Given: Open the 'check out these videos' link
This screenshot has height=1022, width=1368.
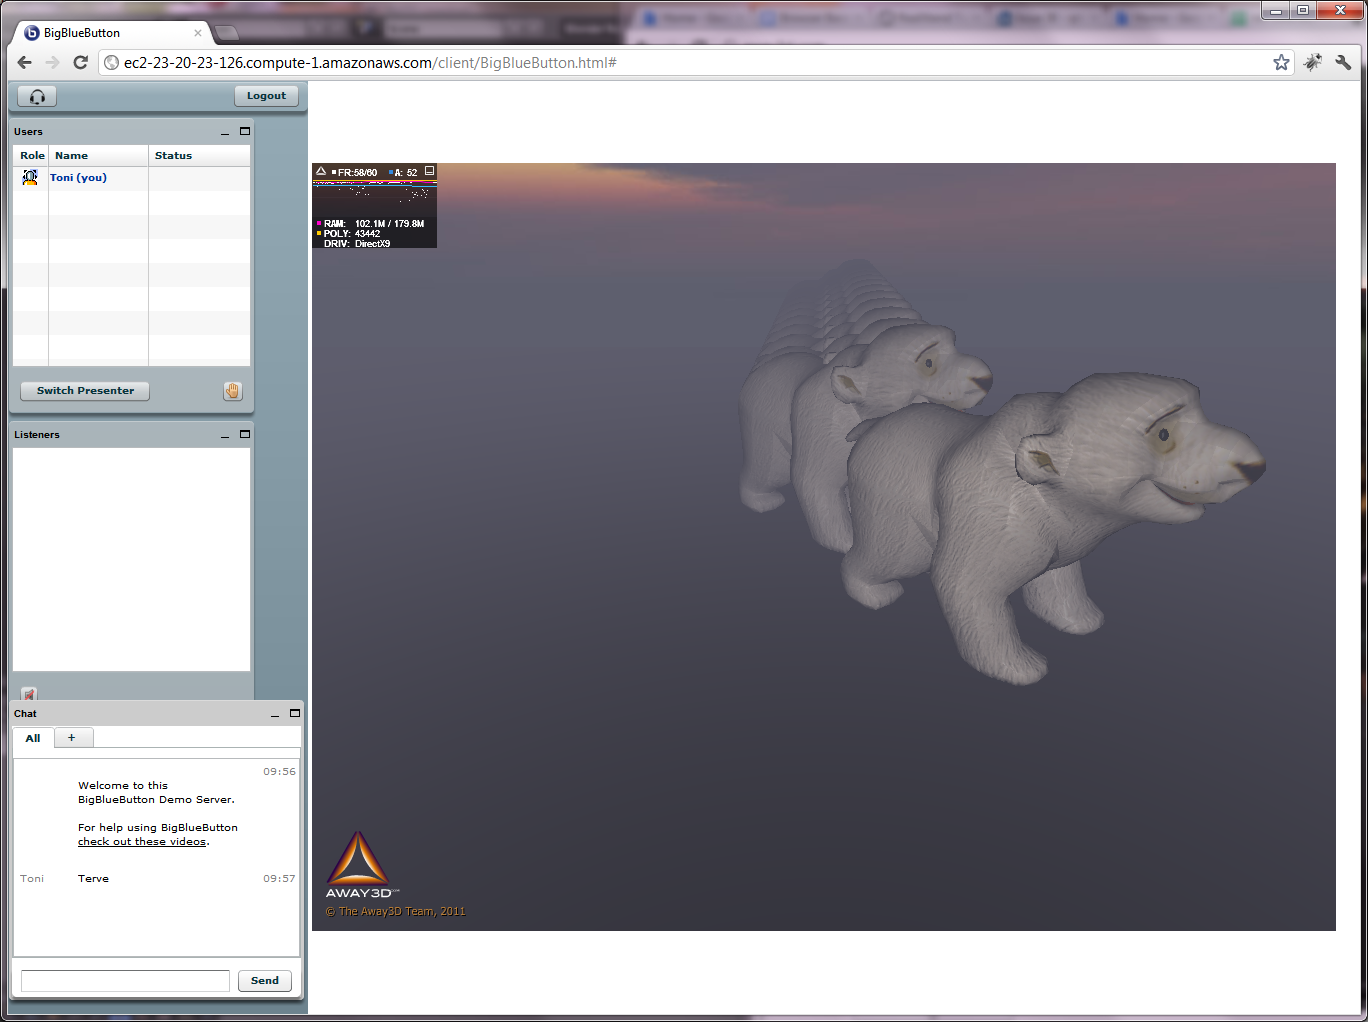Looking at the screenshot, I should click(x=142, y=842).
